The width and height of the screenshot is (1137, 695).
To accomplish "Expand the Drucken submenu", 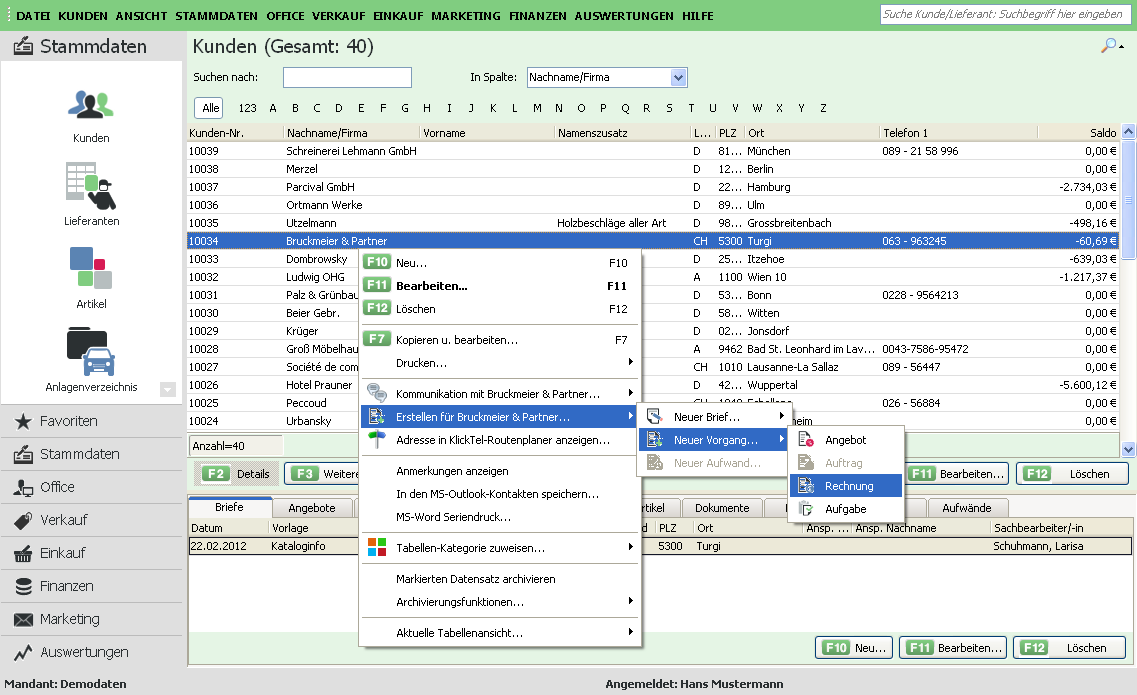I will (x=421, y=362).
